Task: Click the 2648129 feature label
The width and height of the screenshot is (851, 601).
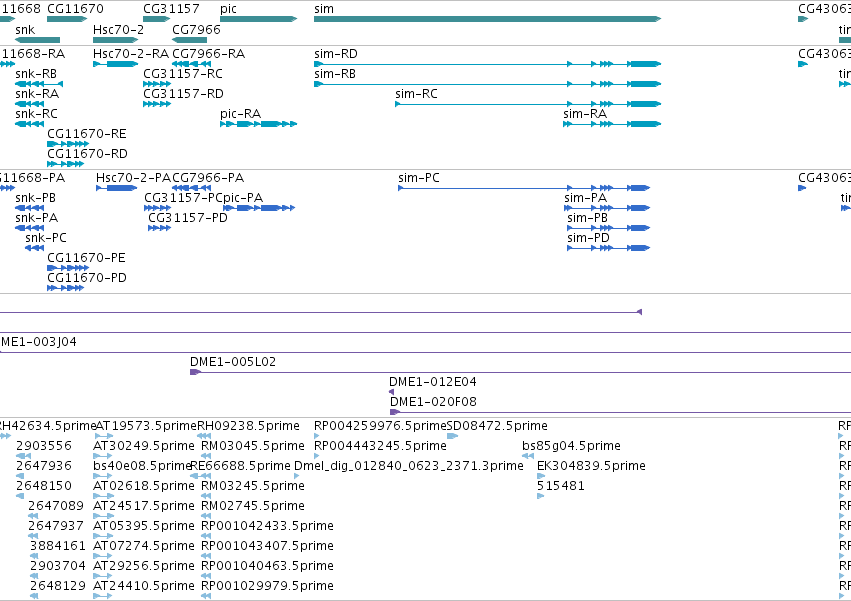Action: [58, 586]
